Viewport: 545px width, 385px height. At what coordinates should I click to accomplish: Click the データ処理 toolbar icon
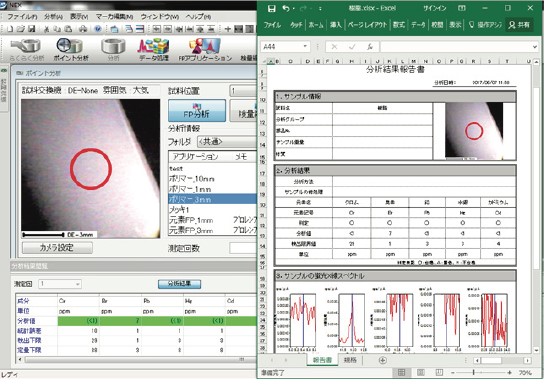click(x=153, y=49)
